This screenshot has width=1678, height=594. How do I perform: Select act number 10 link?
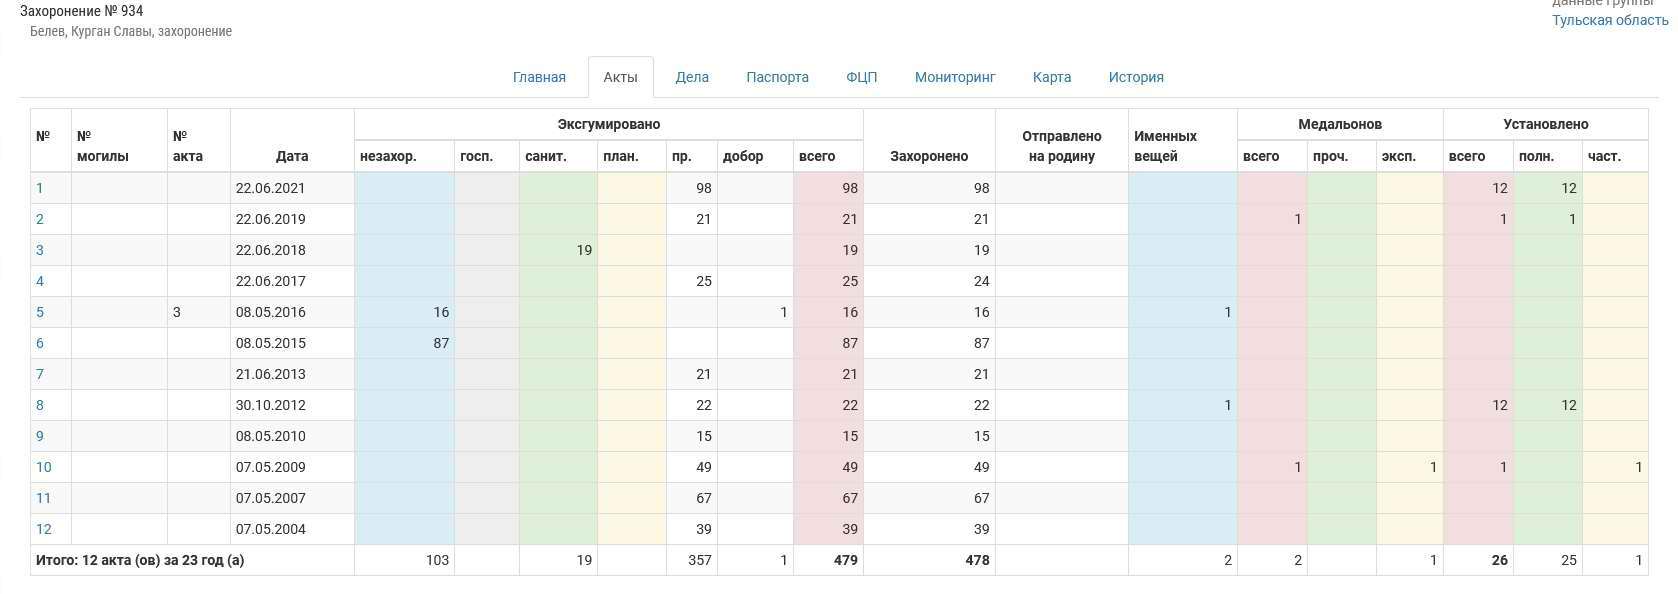click(x=44, y=467)
